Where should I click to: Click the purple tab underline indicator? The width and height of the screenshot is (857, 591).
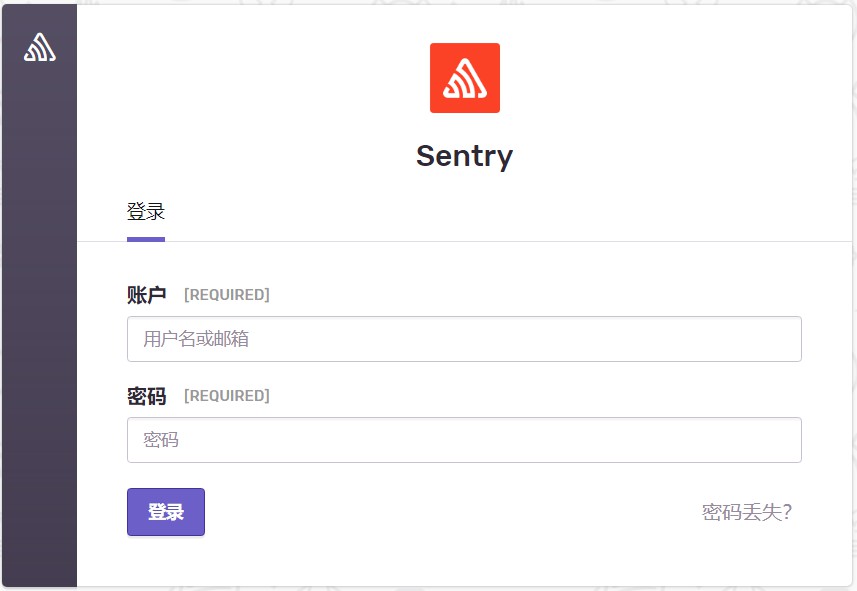point(145,237)
